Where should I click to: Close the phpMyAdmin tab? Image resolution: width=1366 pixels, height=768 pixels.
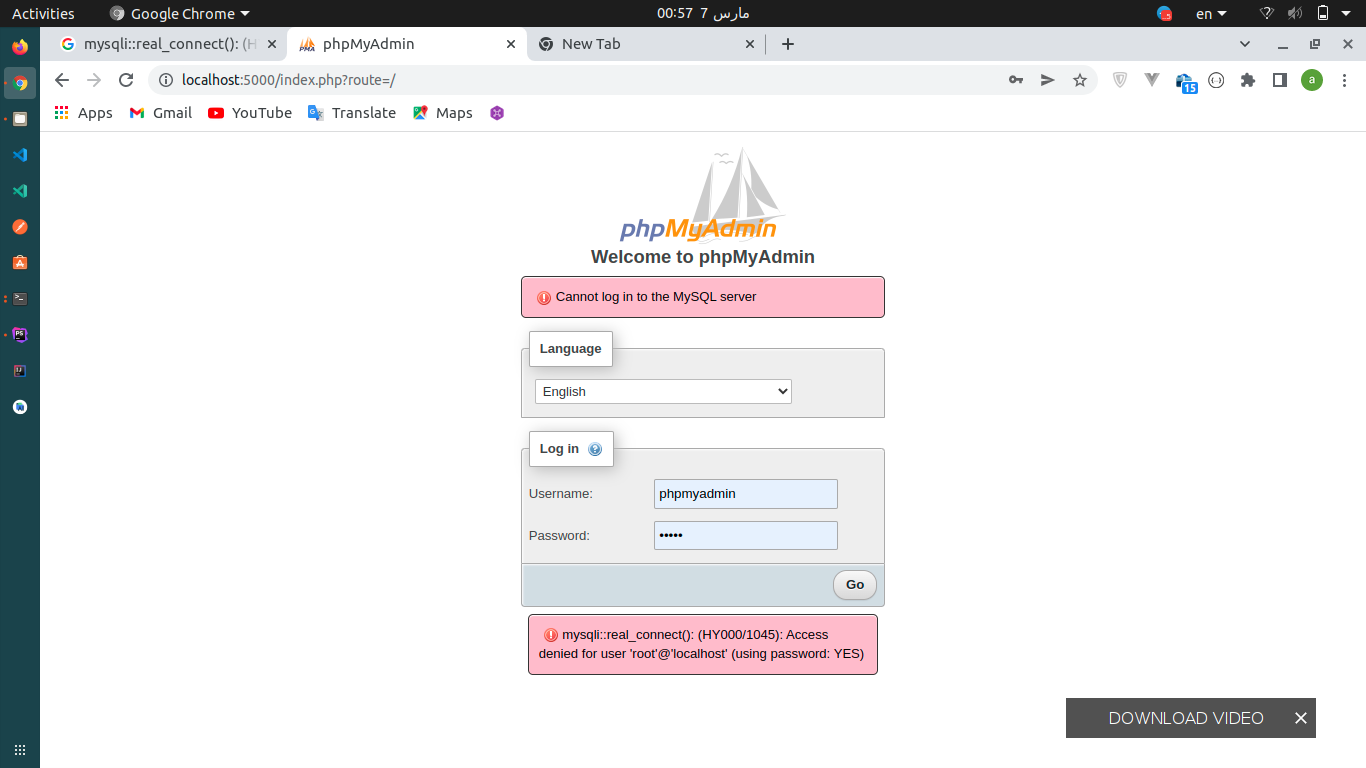tap(511, 44)
